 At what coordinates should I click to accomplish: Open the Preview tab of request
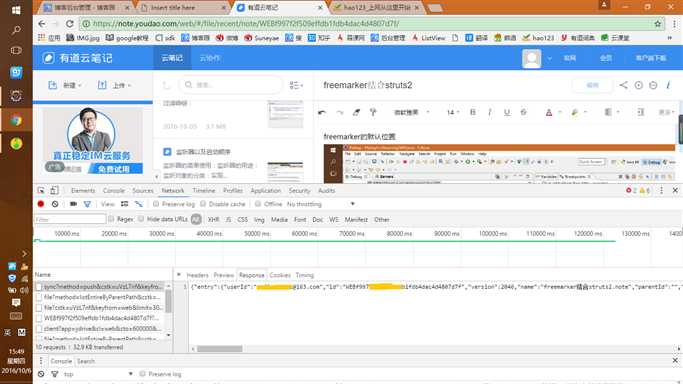pyautogui.click(x=224, y=275)
